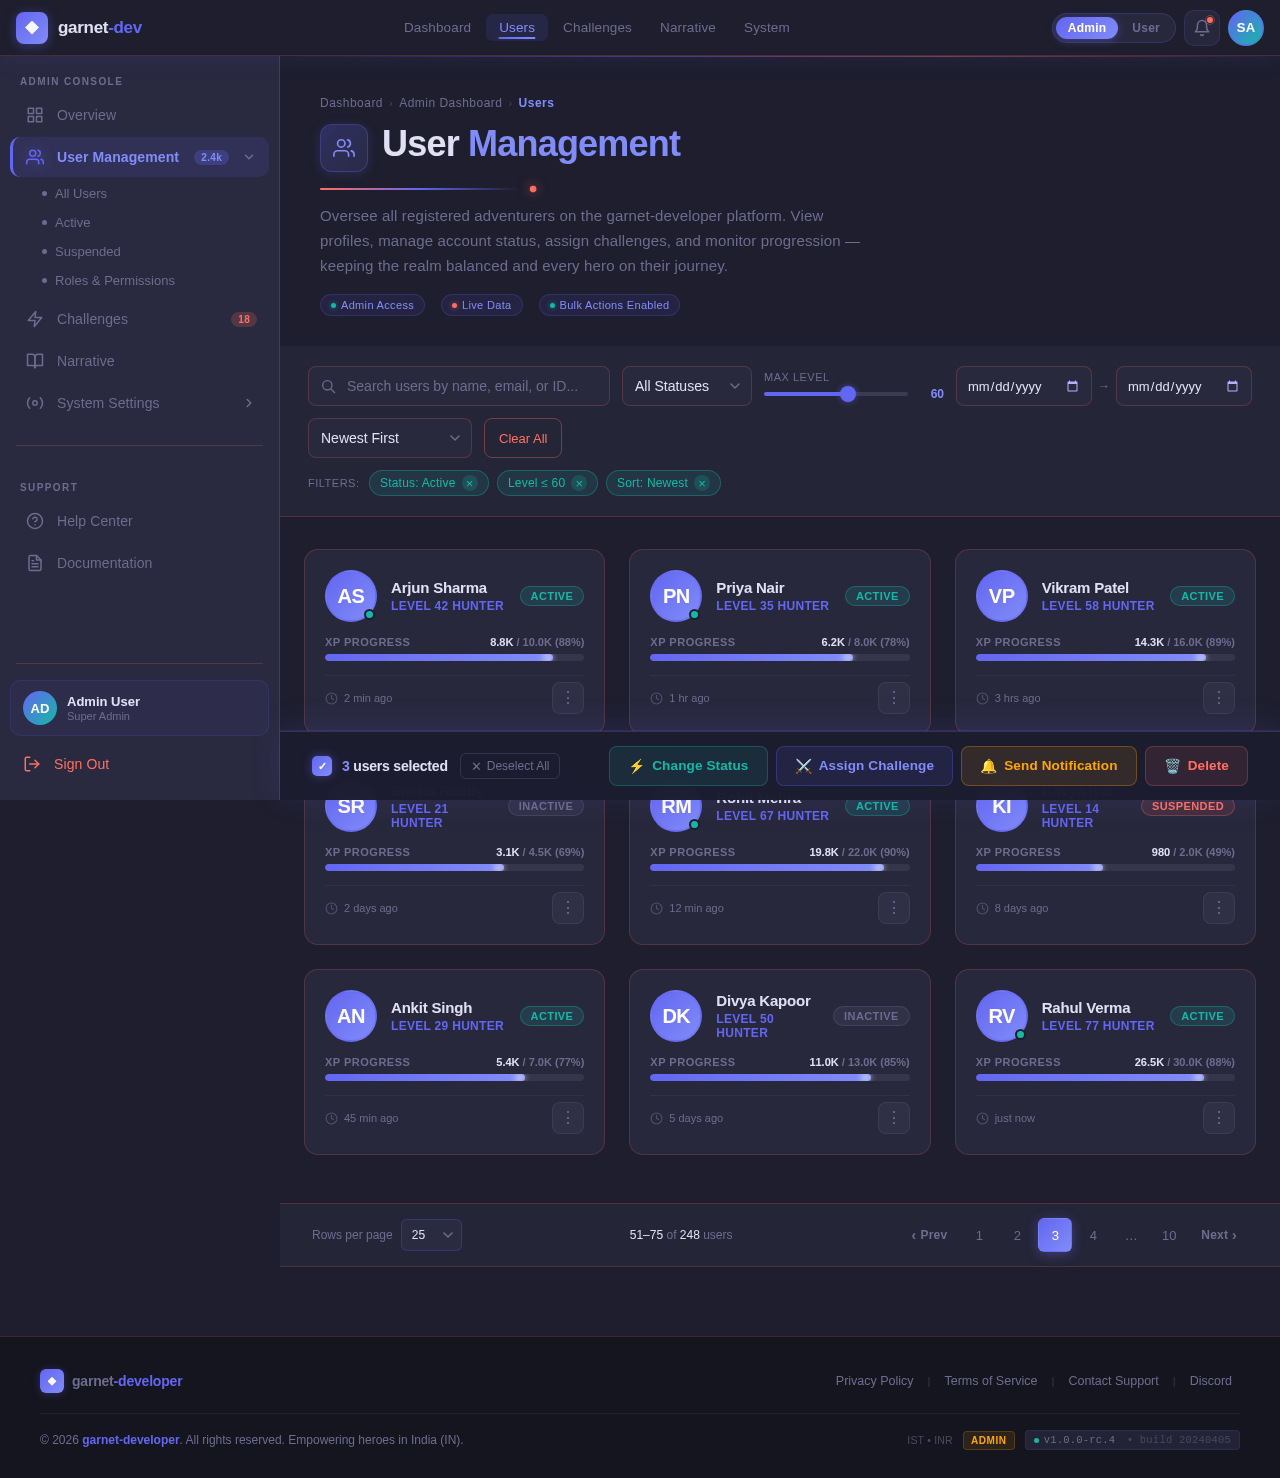Open the start date calendar picker icon
The image size is (1280, 1478).
pos(1072,386)
